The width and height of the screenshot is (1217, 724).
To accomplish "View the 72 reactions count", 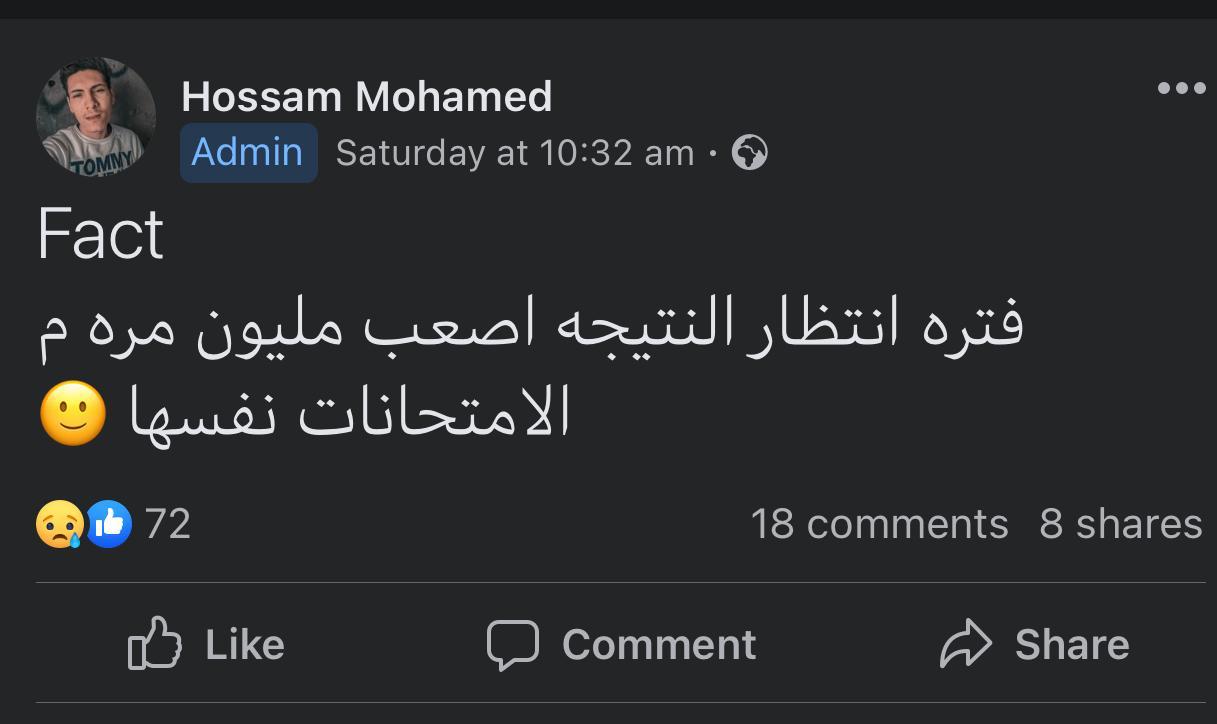I will pos(168,524).
